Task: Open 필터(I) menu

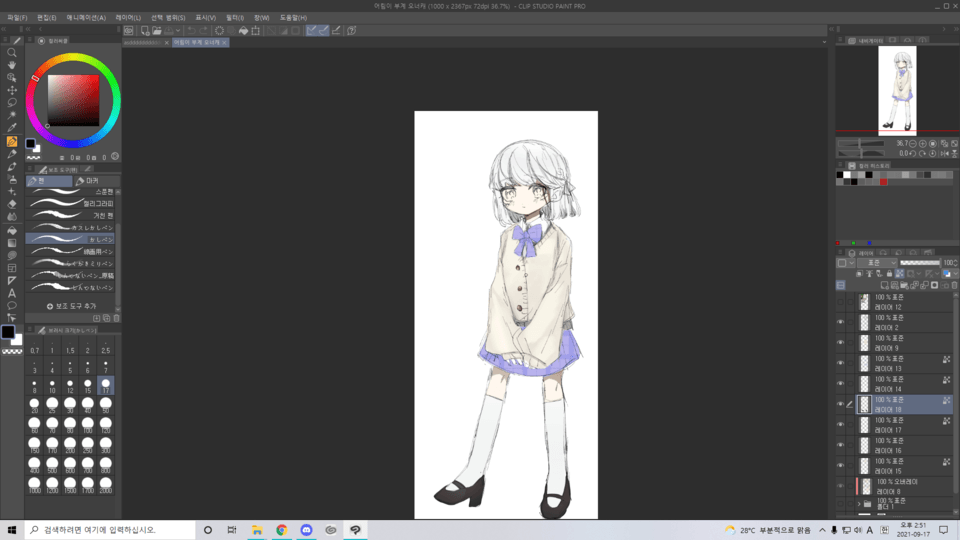Action: pyautogui.click(x=234, y=18)
